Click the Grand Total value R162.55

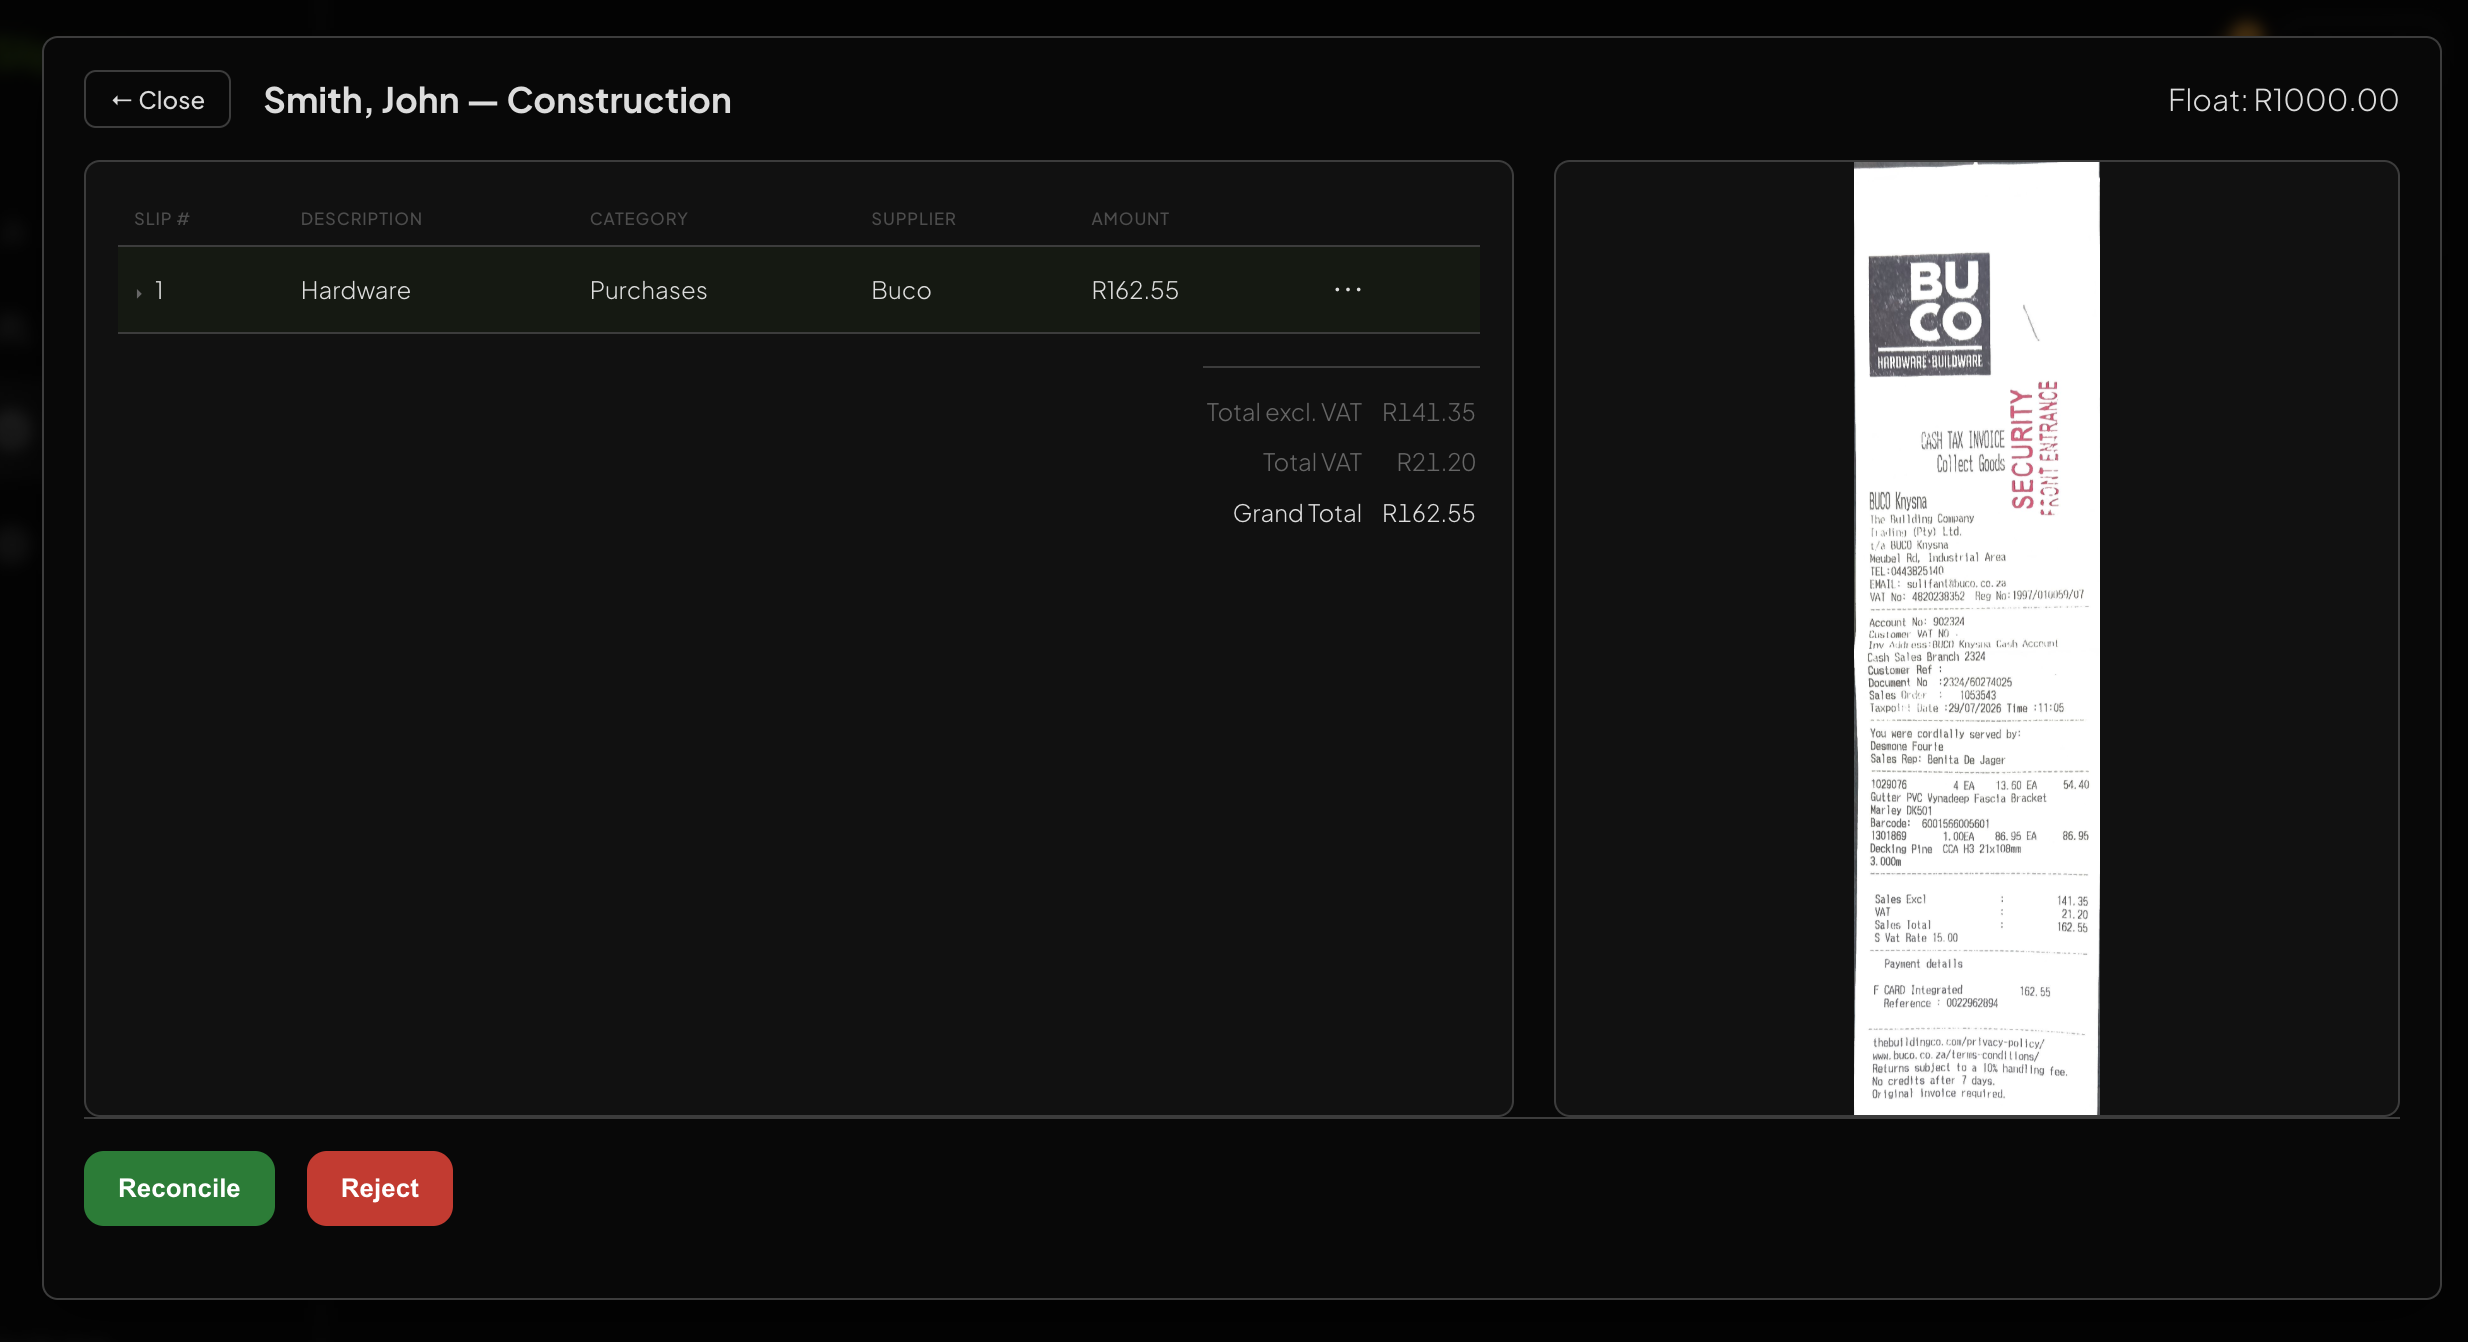[x=1428, y=514]
